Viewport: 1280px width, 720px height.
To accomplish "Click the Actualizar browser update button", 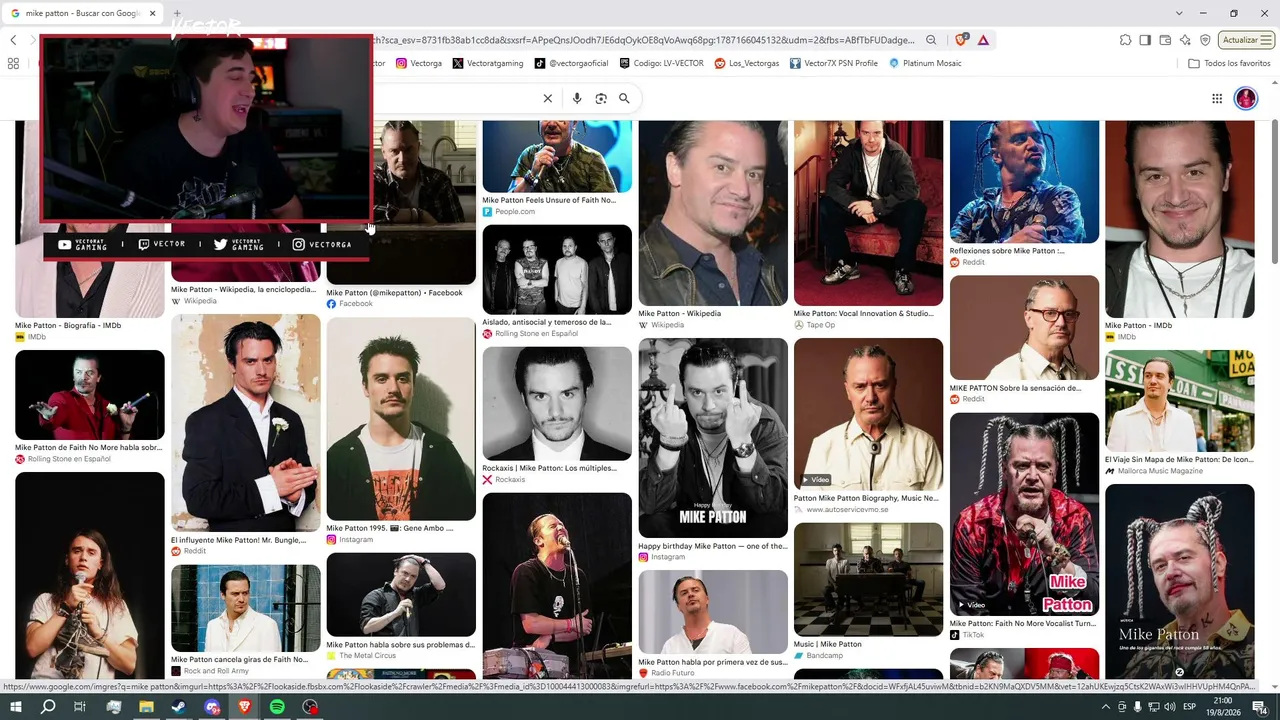I will (x=1246, y=40).
